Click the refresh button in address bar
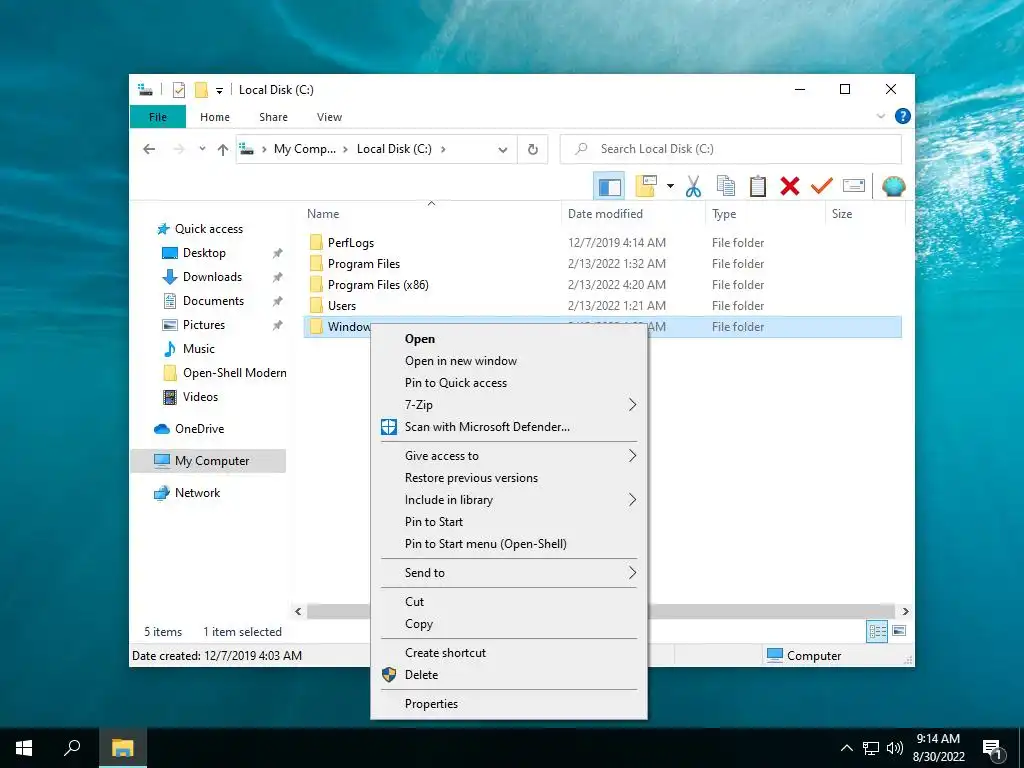Image resolution: width=1024 pixels, height=768 pixels. [533, 149]
